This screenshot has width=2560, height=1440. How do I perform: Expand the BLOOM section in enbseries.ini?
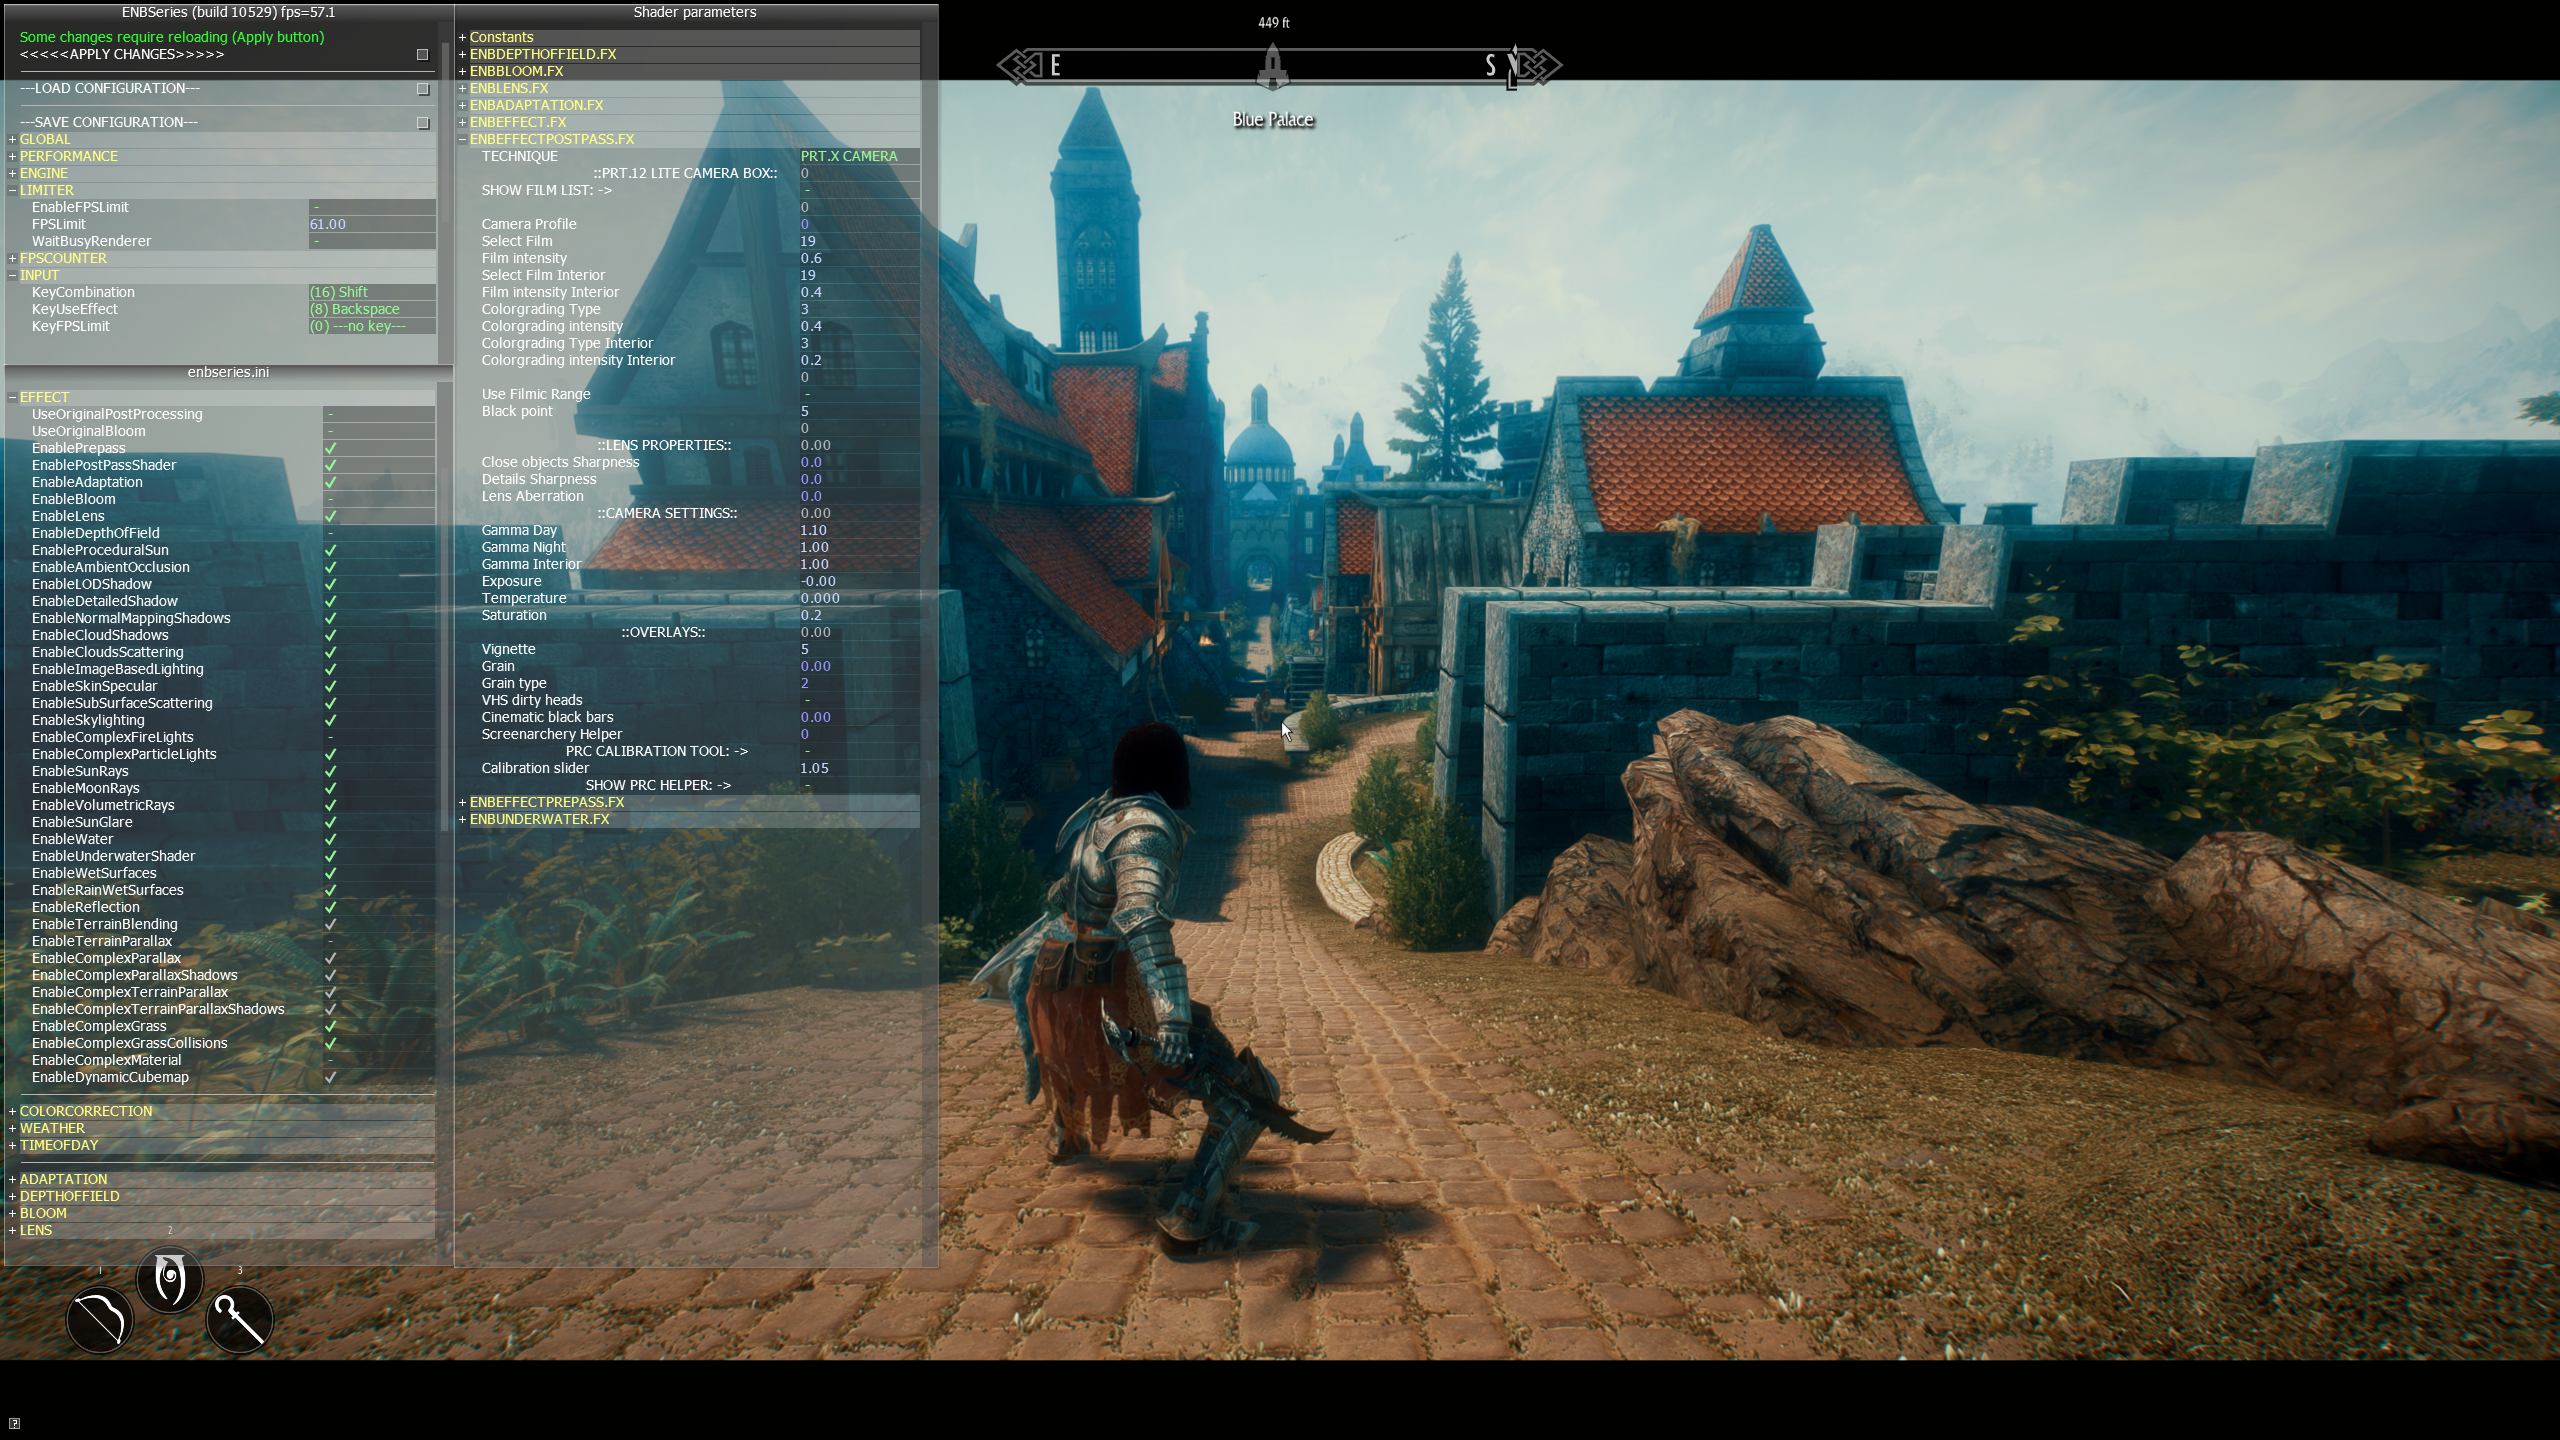(x=13, y=1213)
